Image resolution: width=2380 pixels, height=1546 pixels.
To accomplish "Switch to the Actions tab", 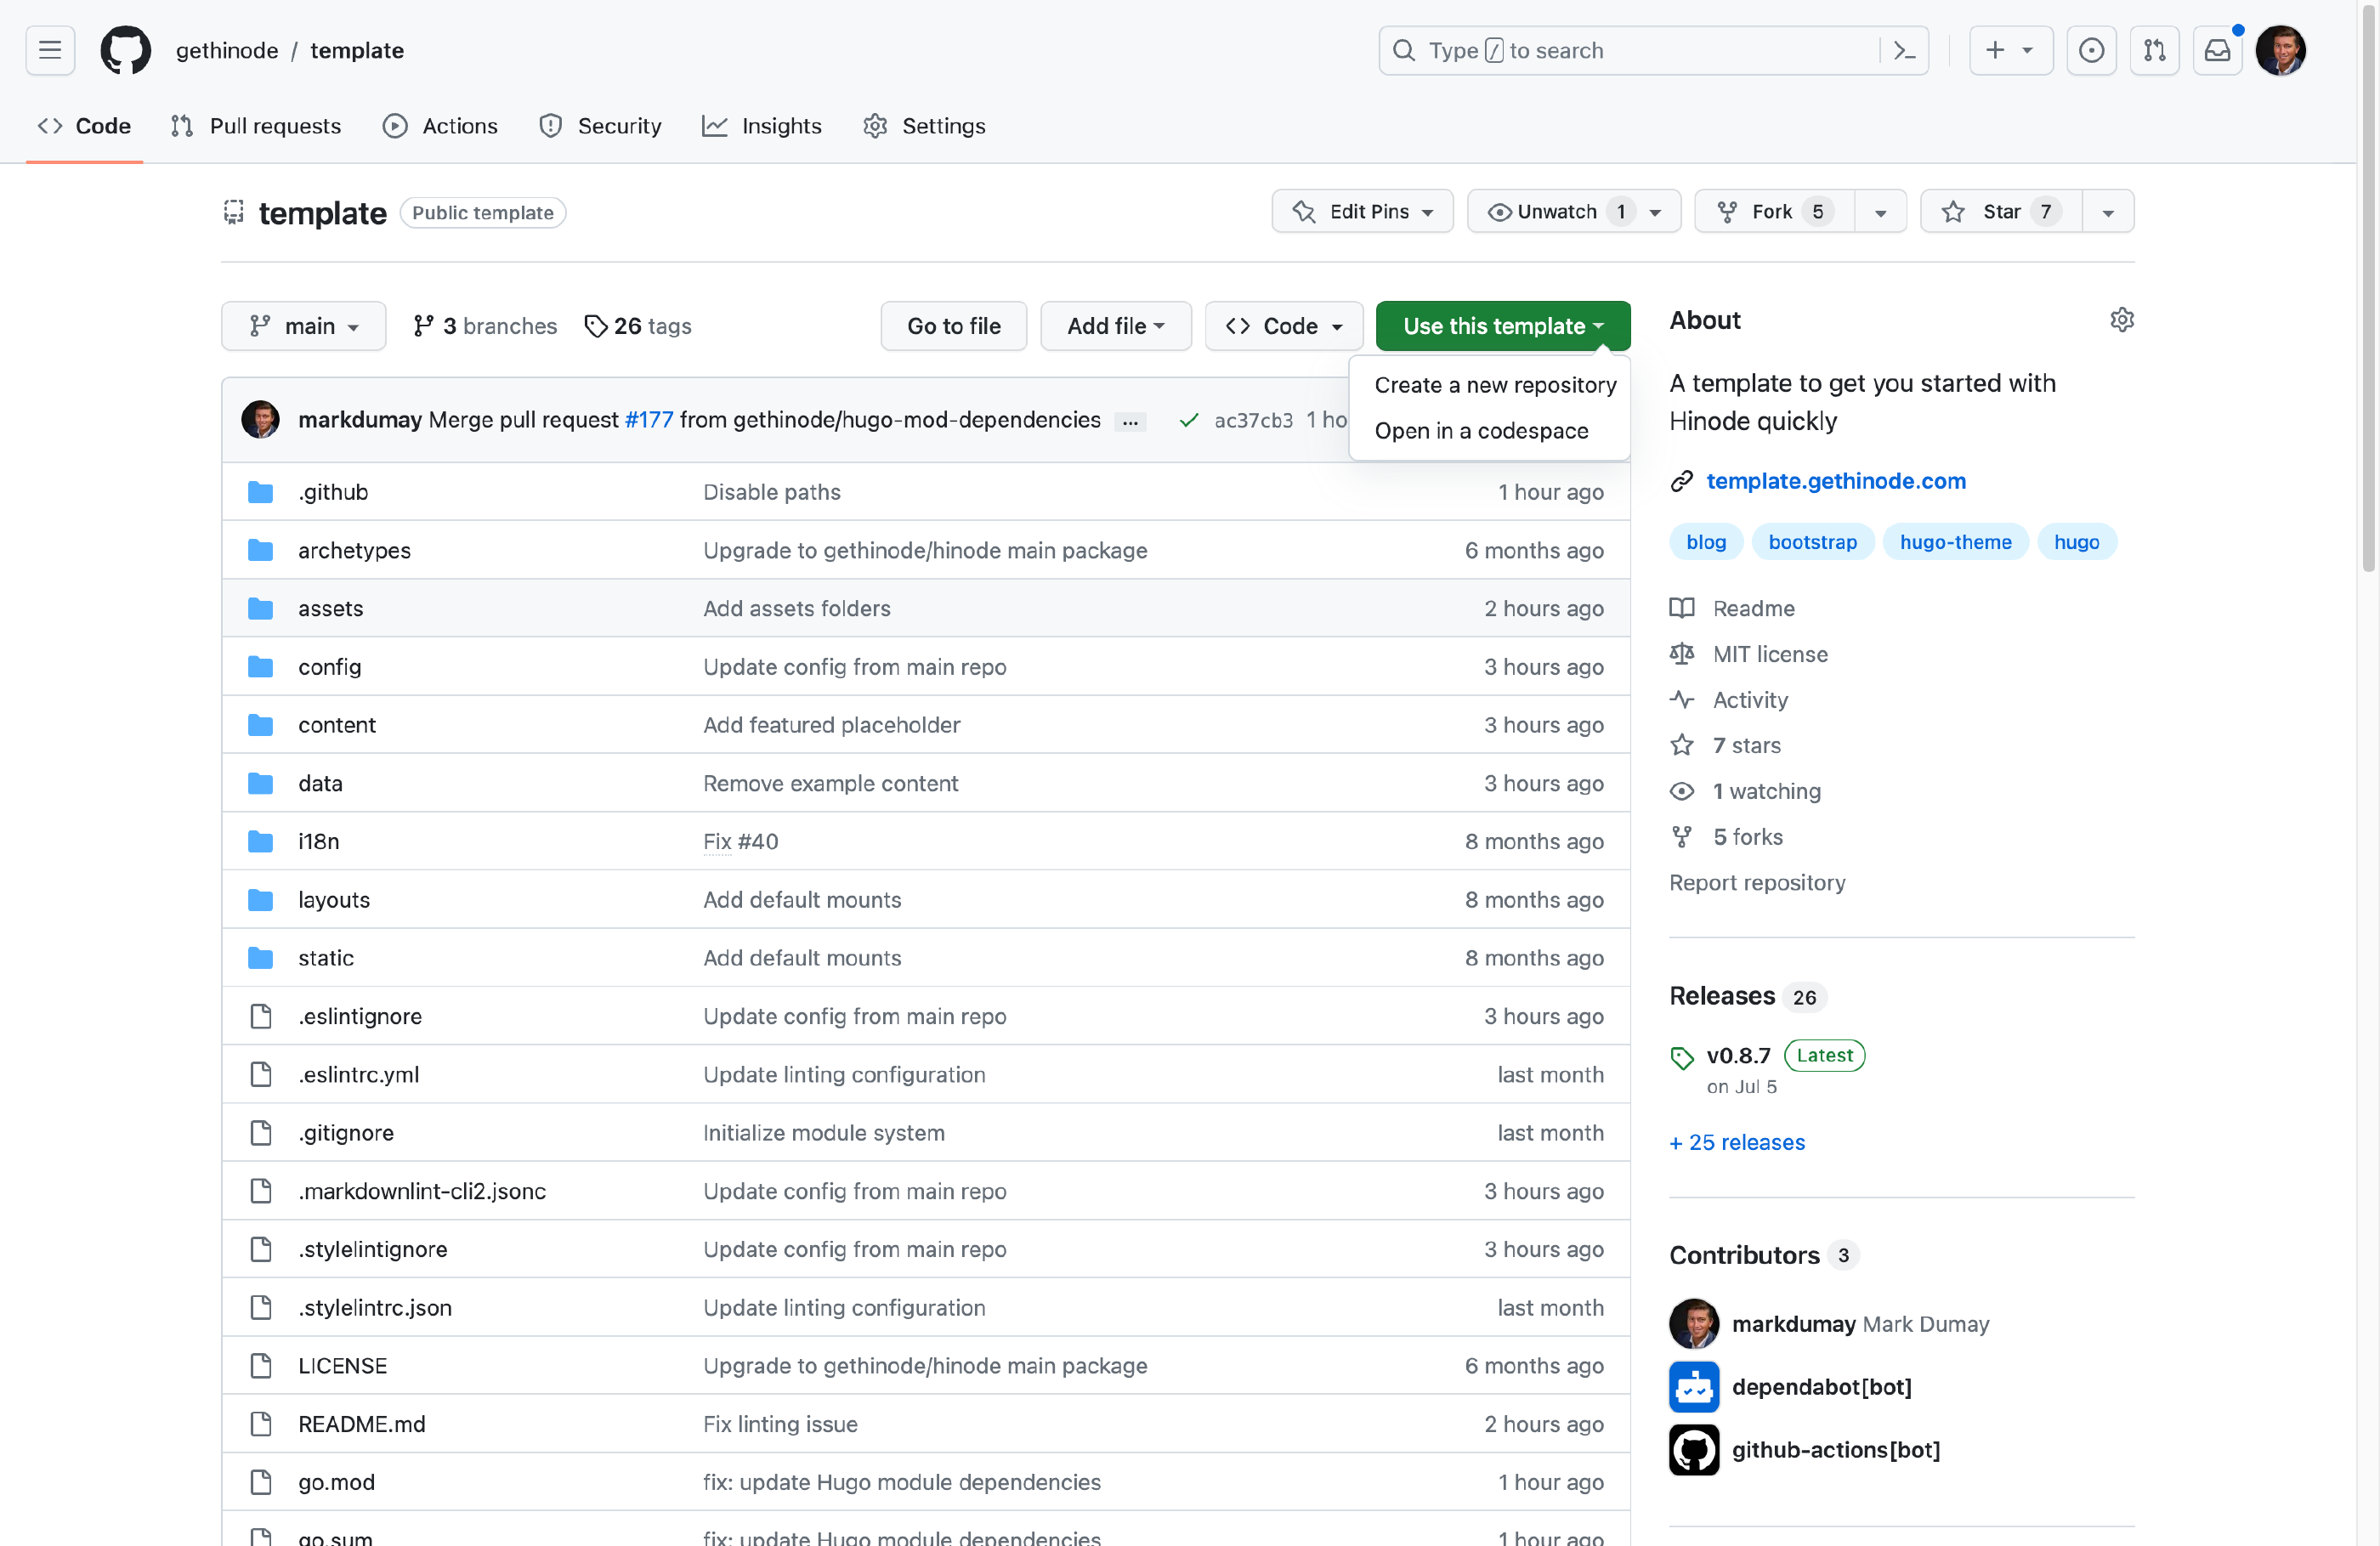I will coord(440,126).
